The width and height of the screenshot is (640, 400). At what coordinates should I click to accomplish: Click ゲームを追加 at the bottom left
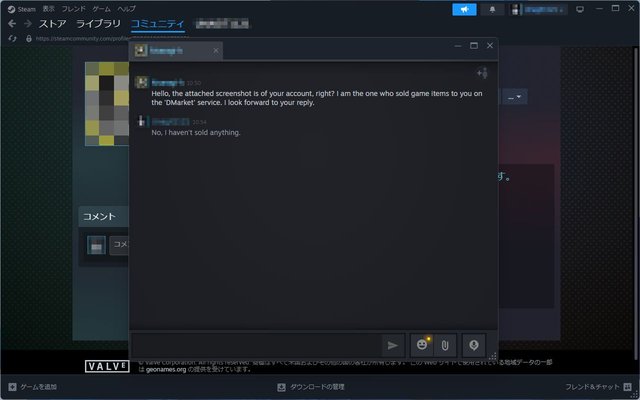[33, 387]
